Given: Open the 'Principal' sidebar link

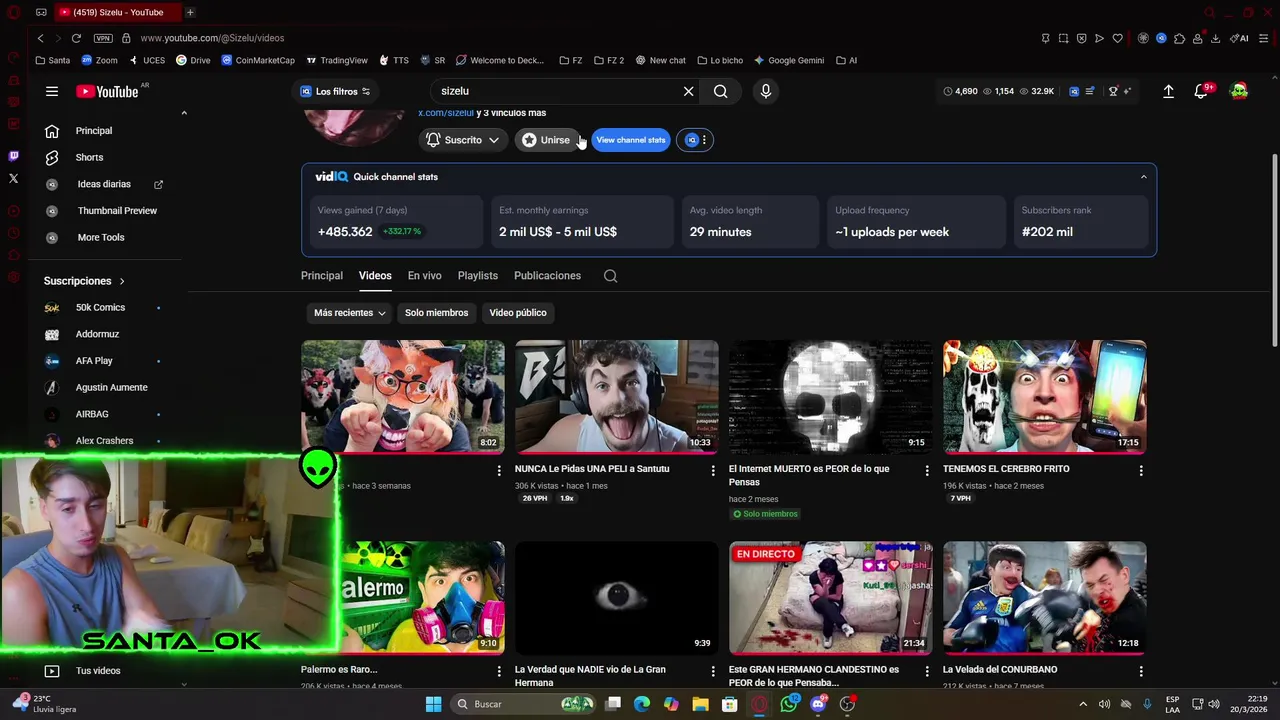Looking at the screenshot, I should tap(94, 131).
